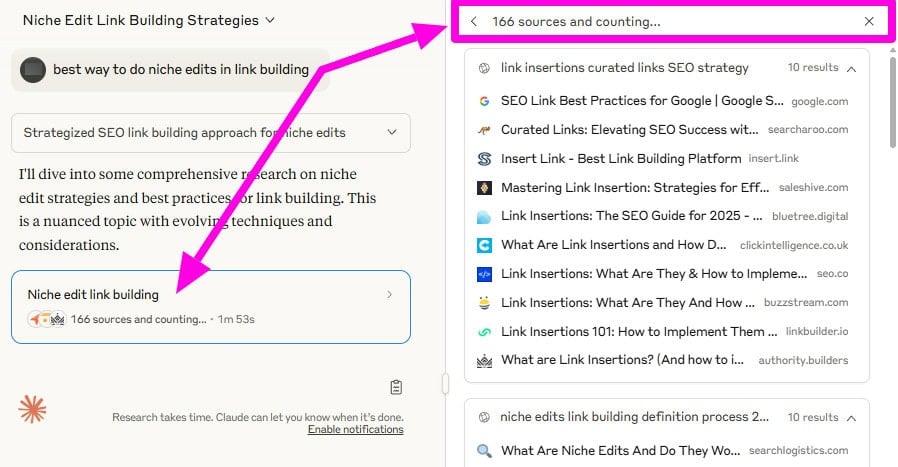The image size is (898, 467).
Task: Open the Curated Links searcharoo.com result
Action: tap(629, 129)
